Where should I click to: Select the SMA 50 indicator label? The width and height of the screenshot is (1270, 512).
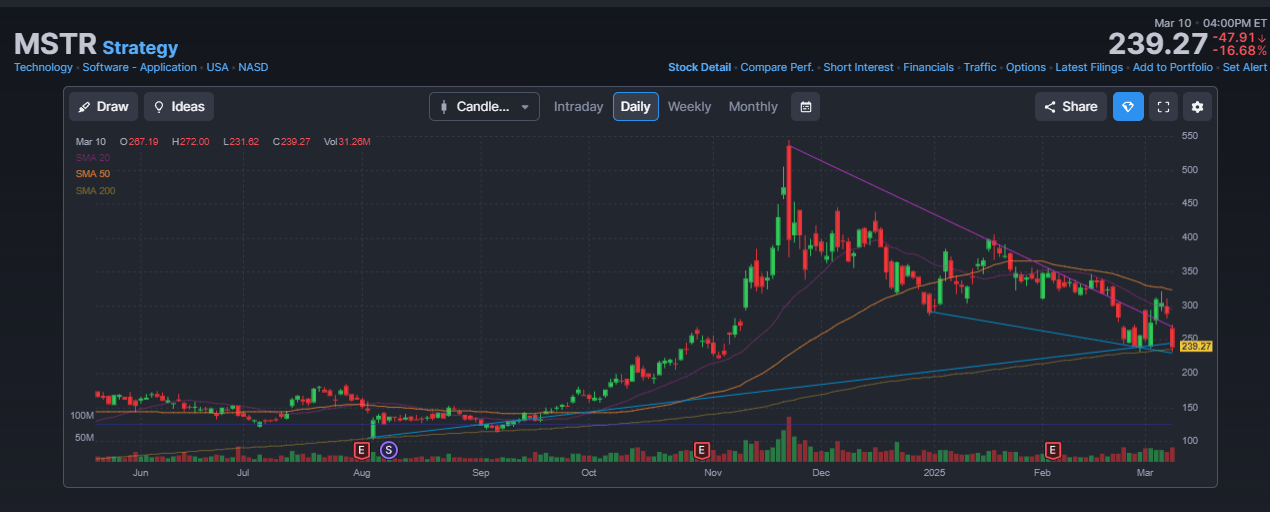click(92, 174)
